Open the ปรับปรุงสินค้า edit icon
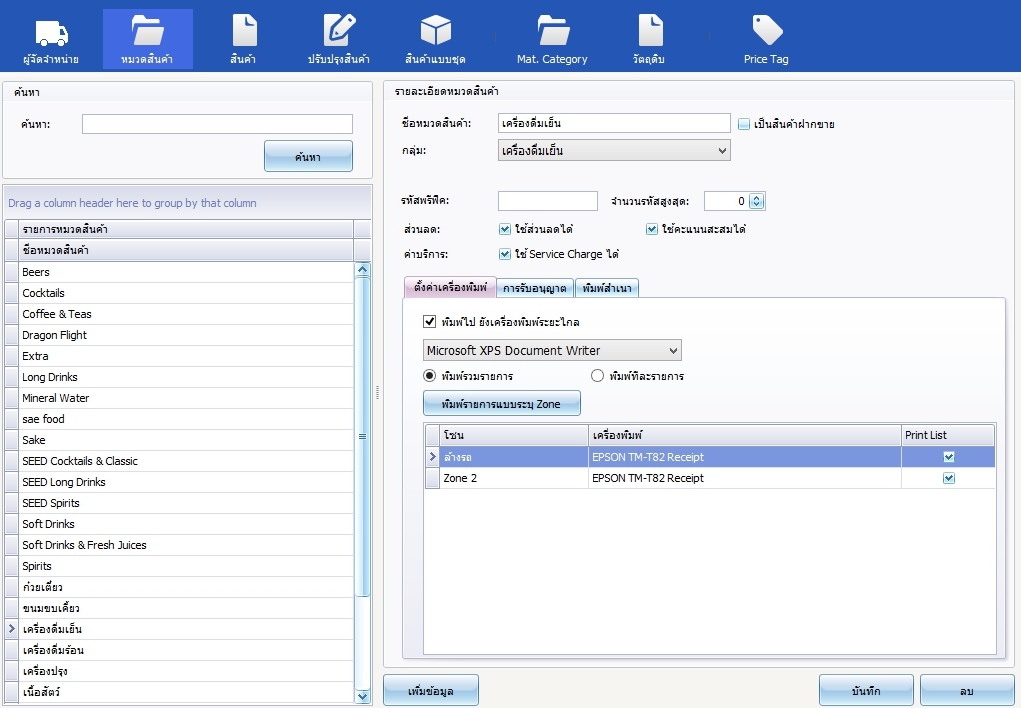This screenshot has width=1021, height=708. click(339, 33)
